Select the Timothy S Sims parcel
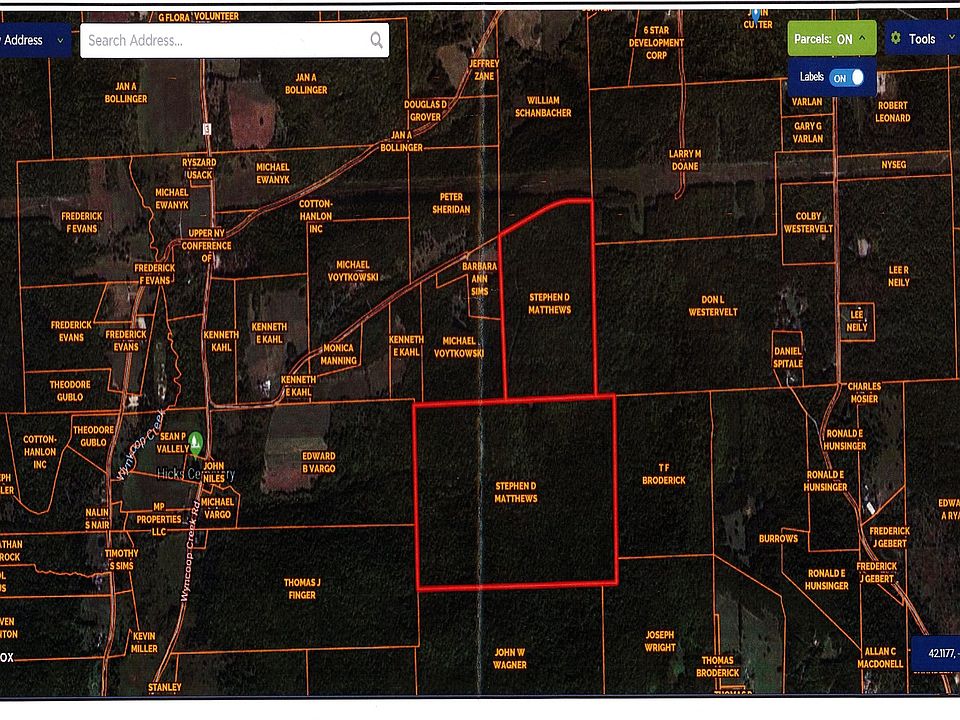 coord(121,560)
